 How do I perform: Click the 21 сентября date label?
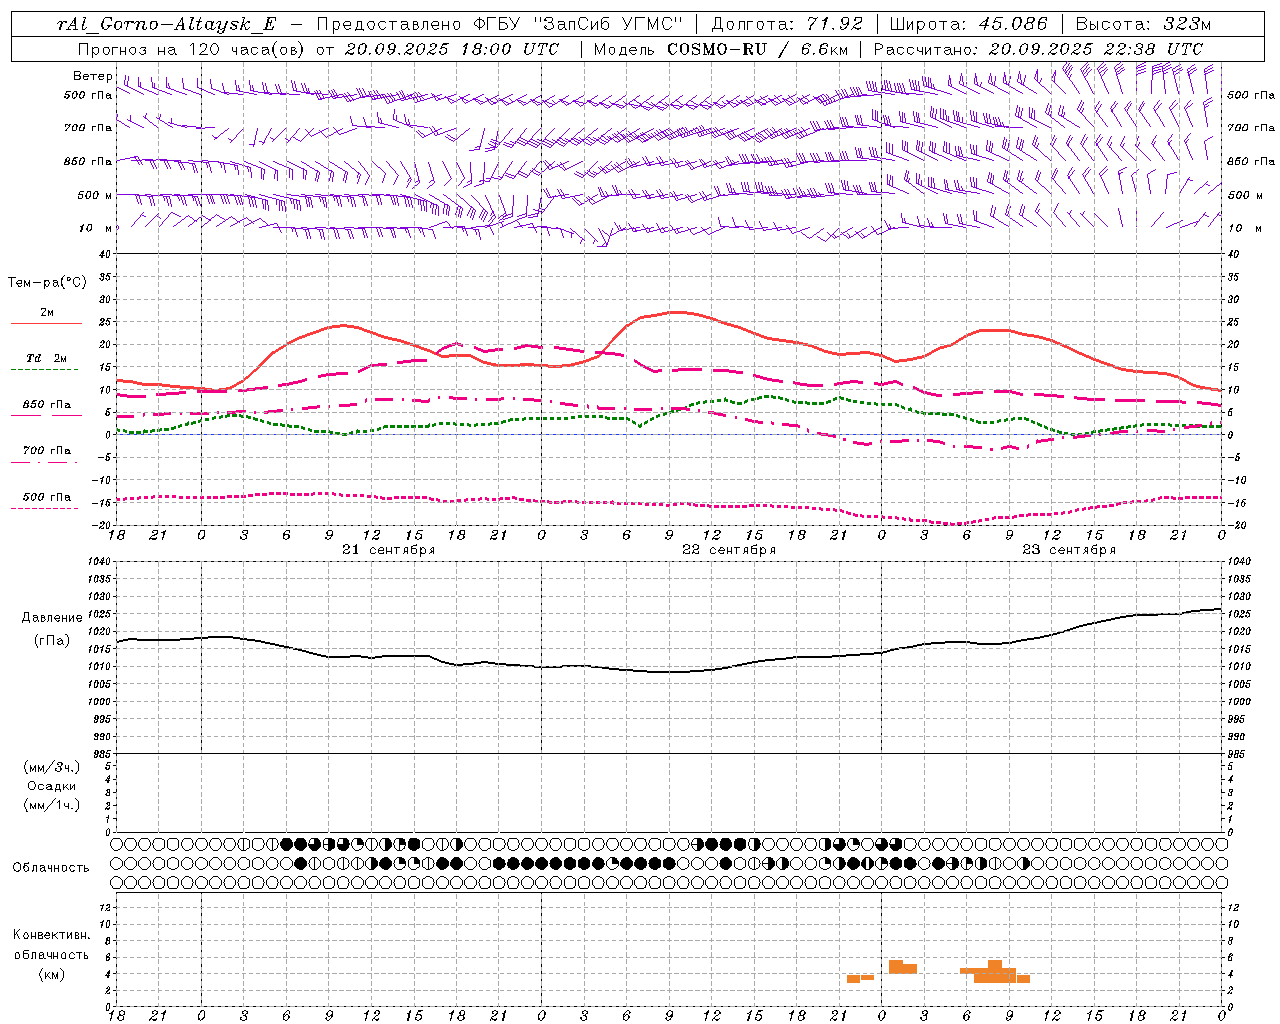click(x=388, y=550)
